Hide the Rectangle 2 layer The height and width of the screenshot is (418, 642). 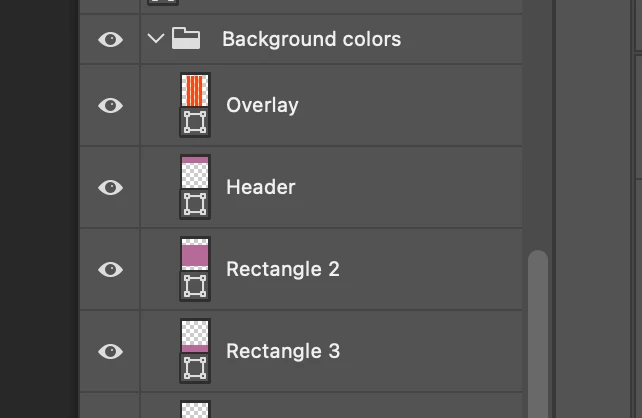click(110, 269)
